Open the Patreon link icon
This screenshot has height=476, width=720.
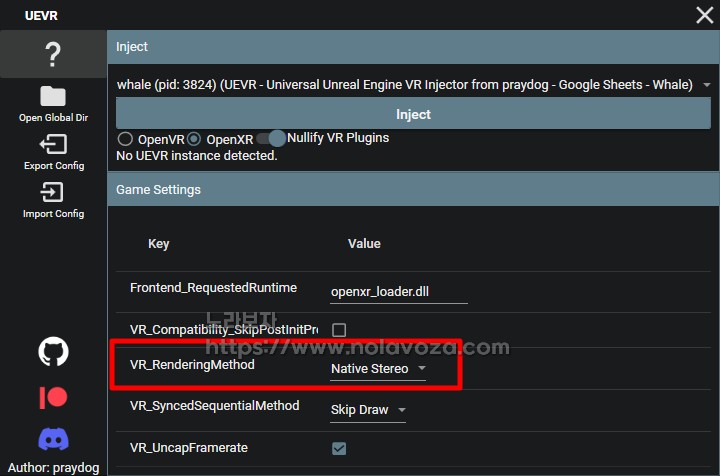[53, 397]
